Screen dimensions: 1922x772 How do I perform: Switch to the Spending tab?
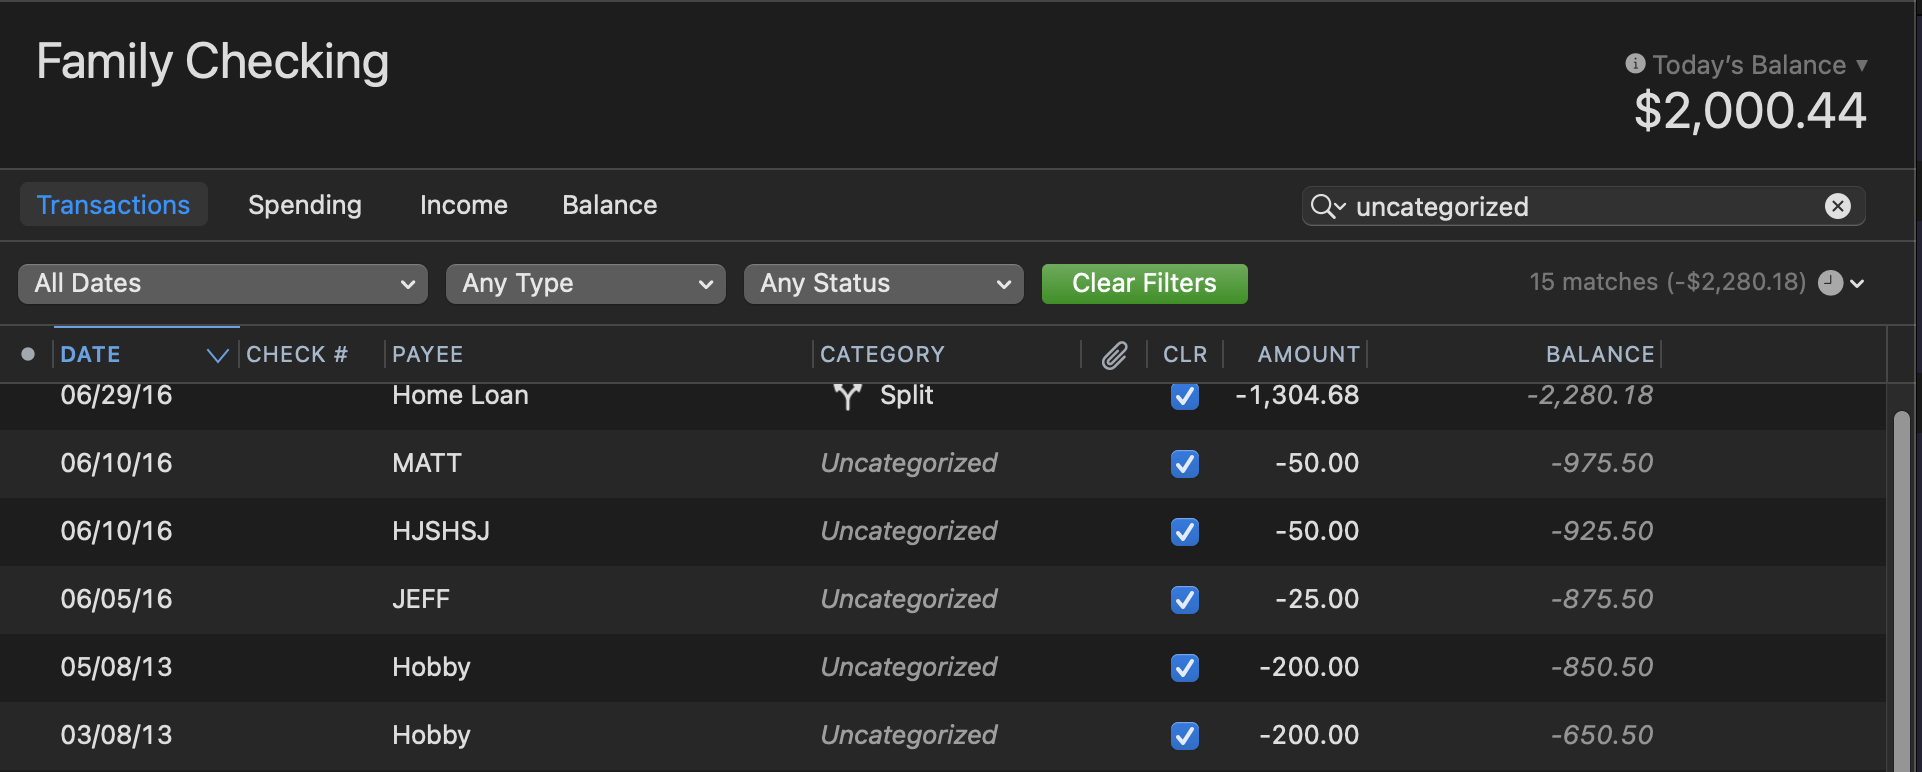click(x=305, y=205)
